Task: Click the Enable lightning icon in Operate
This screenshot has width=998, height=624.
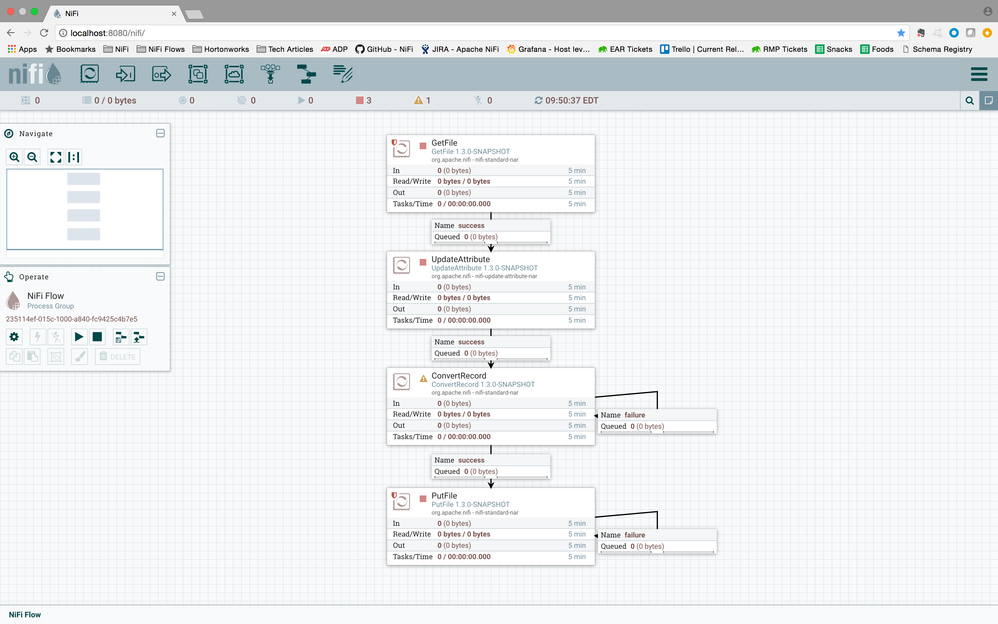Action: tap(37, 337)
